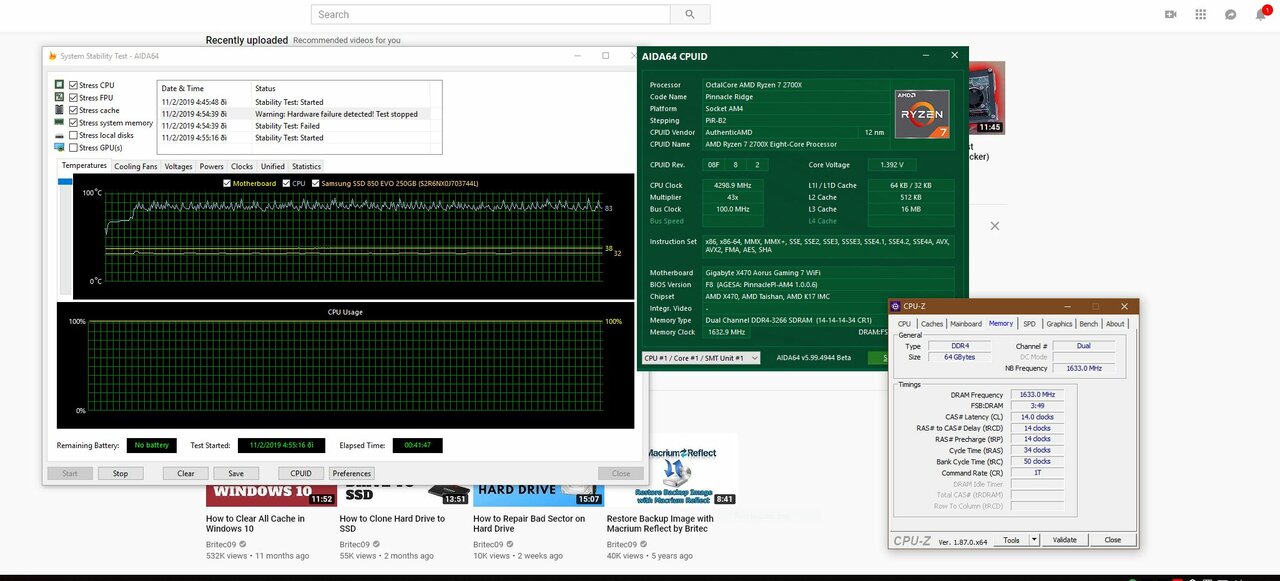
Task: Click the YouTube search input field
Action: [491, 14]
